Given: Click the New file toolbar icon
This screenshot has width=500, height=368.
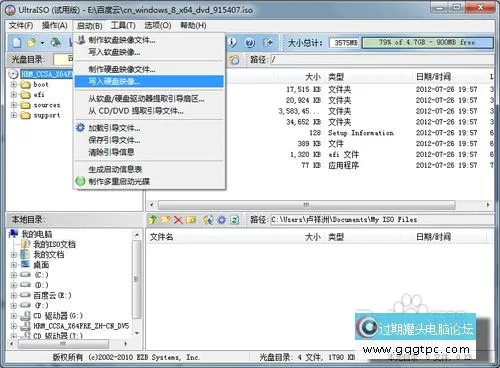Looking at the screenshot, I should pyautogui.click(x=17, y=42).
